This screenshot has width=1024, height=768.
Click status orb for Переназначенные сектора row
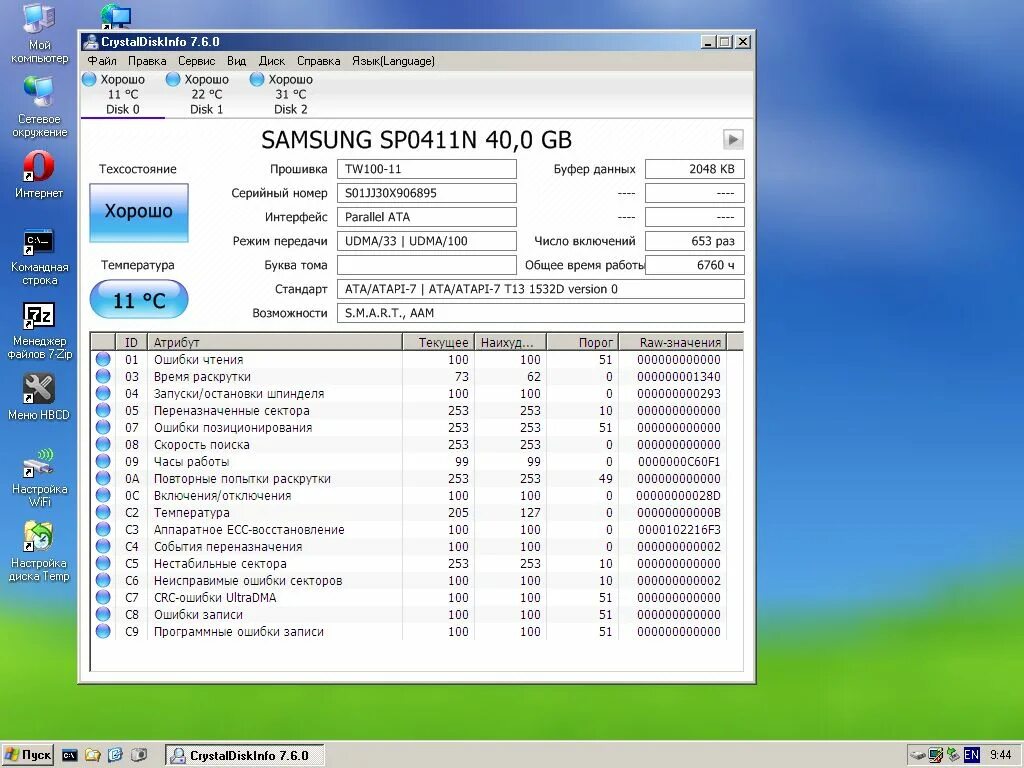pos(103,410)
